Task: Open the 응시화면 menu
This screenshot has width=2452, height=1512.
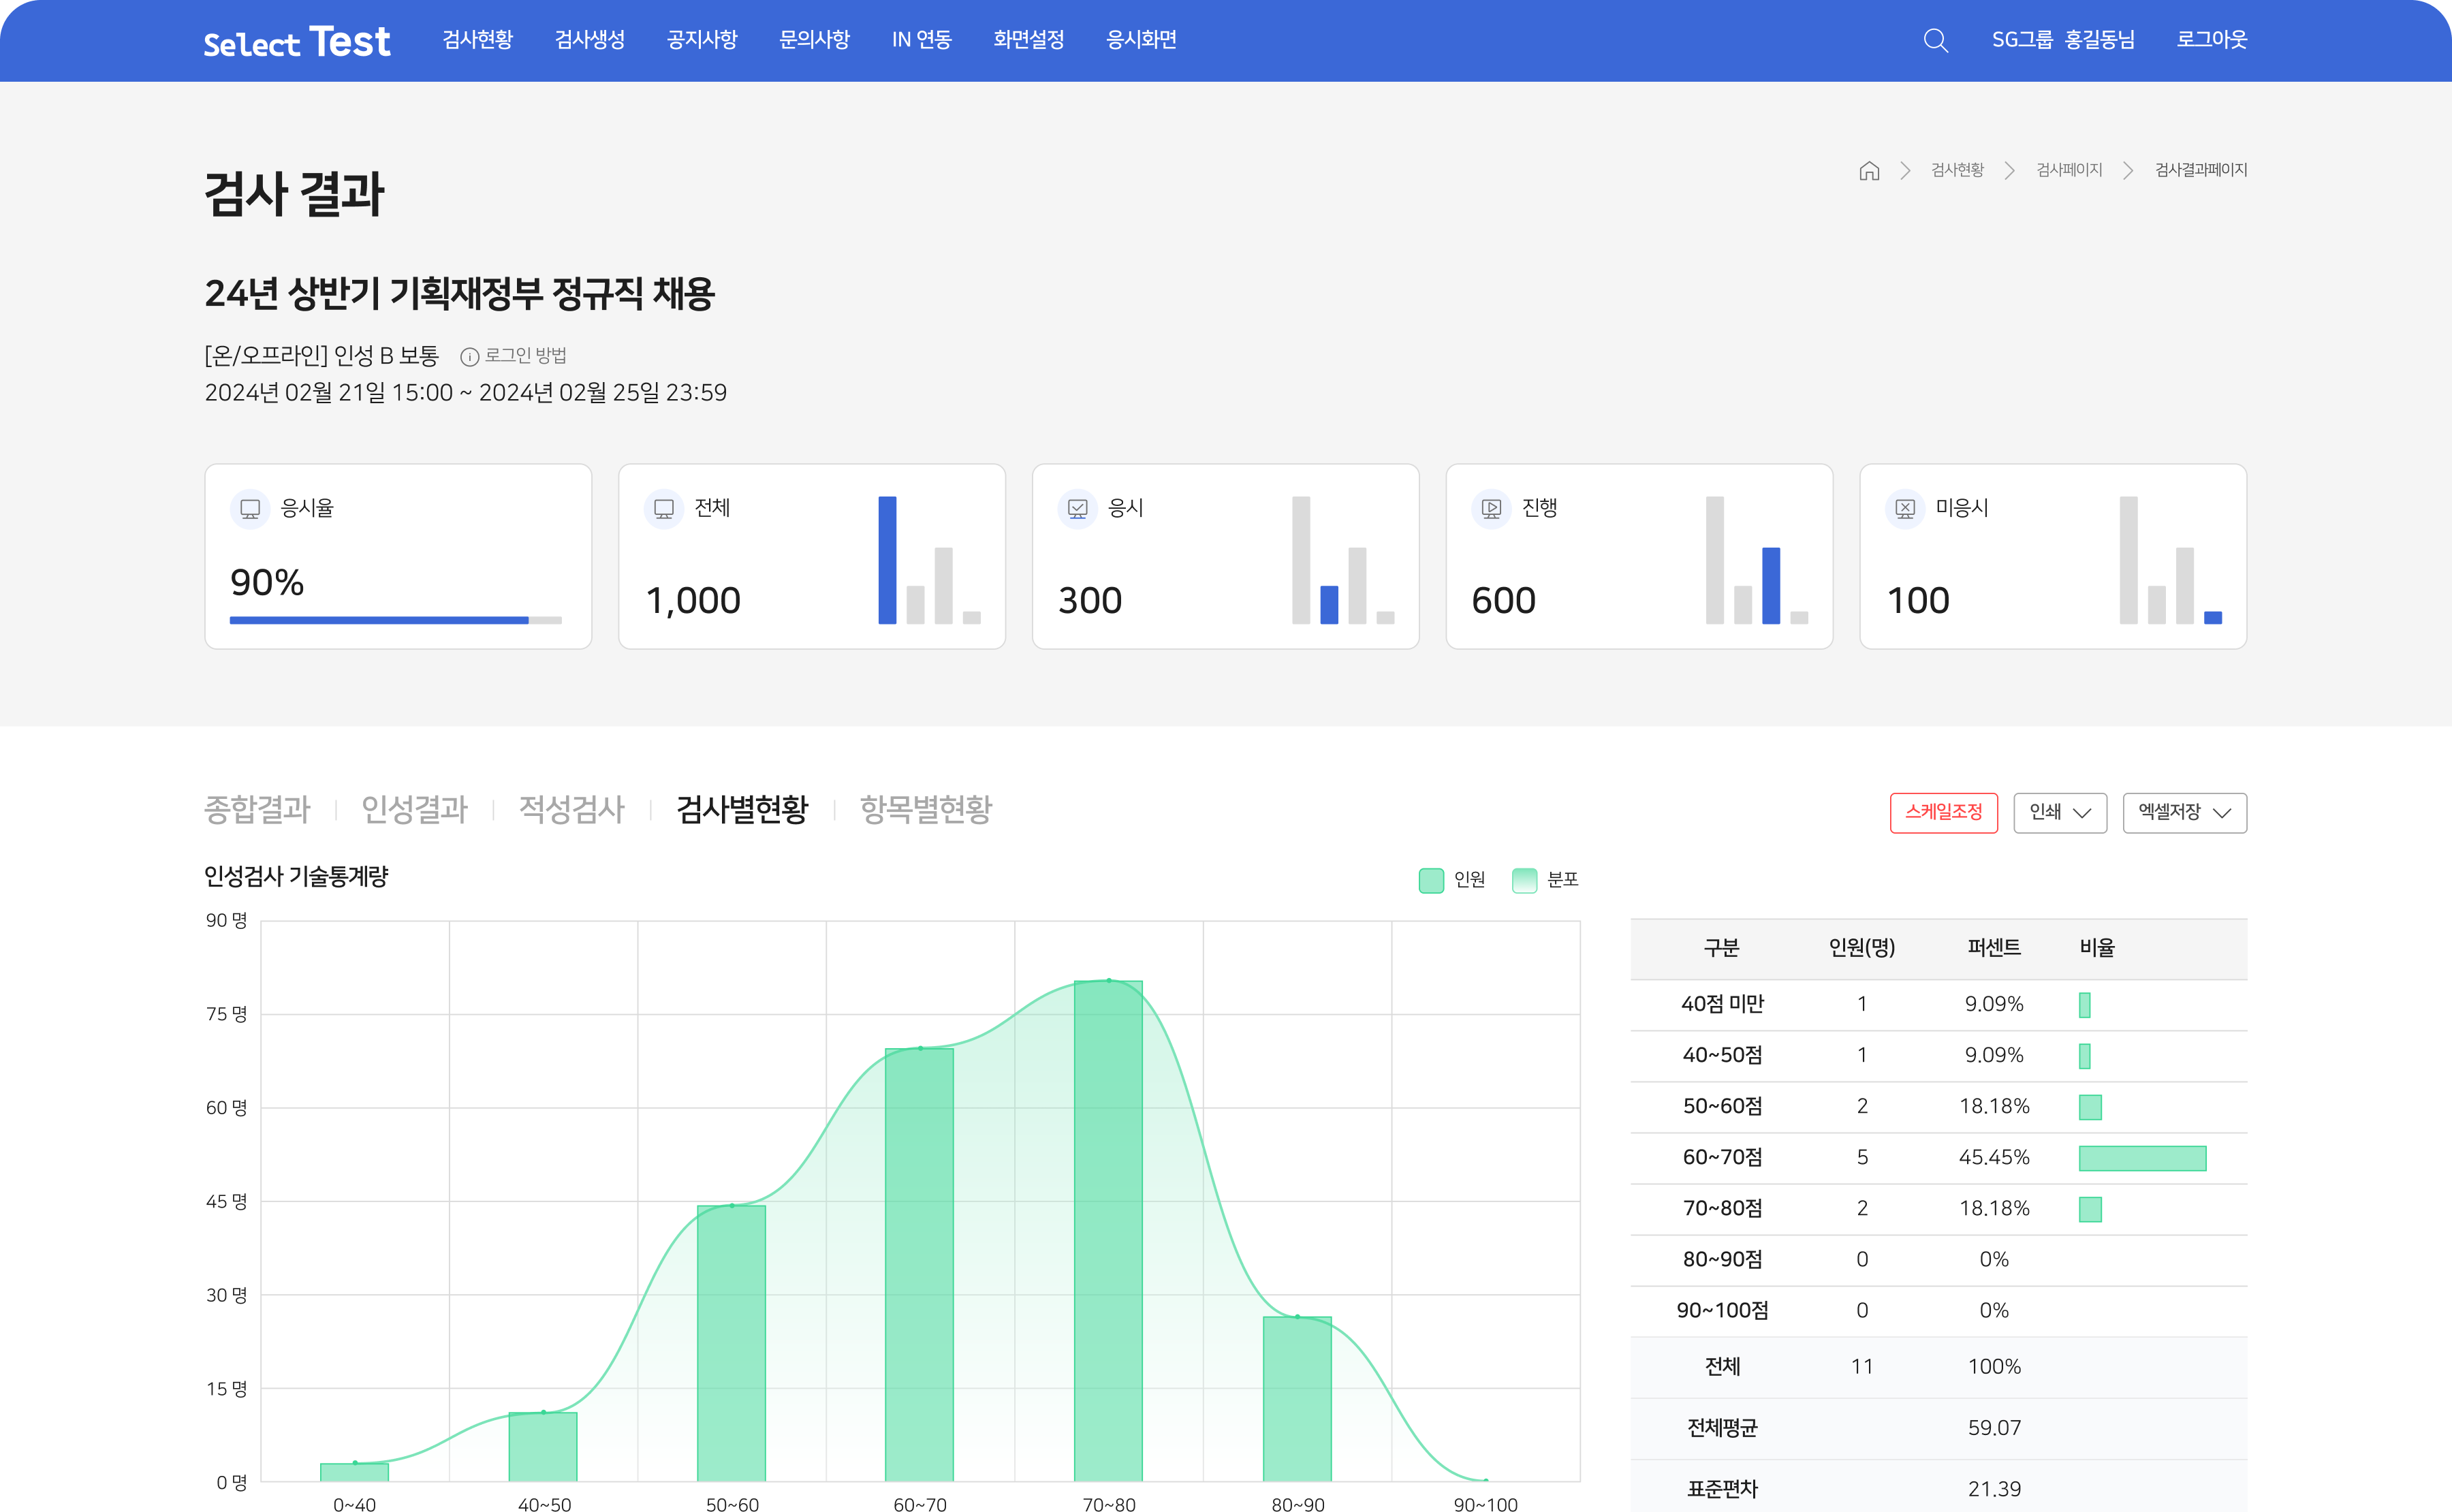Action: click(1141, 40)
